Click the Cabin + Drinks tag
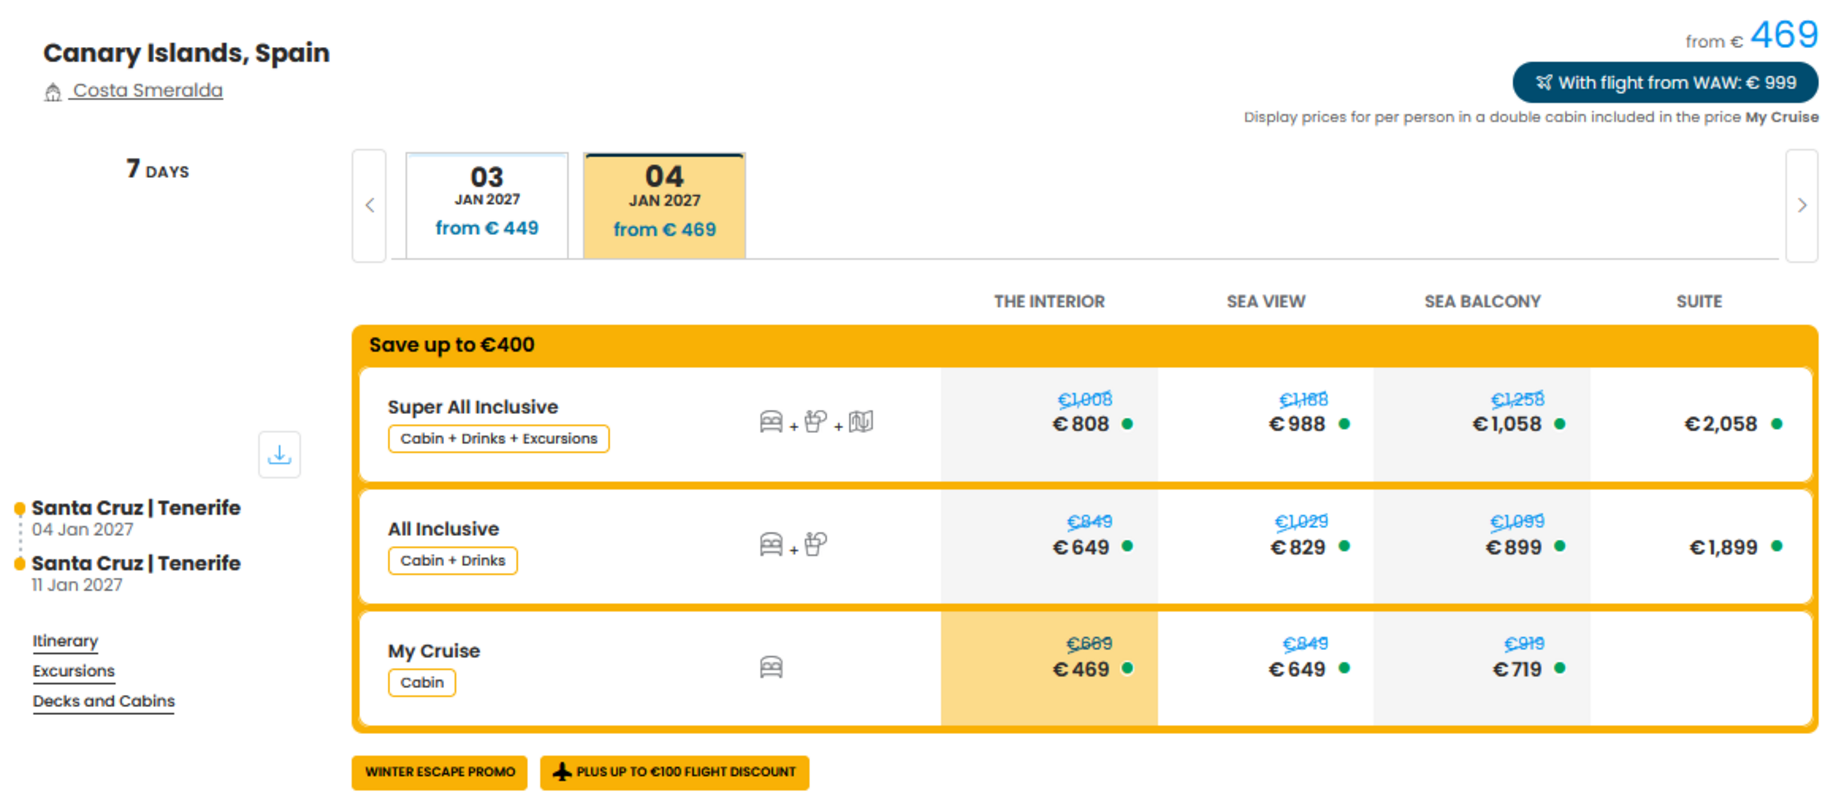The width and height of the screenshot is (1825, 800). pyautogui.click(x=453, y=561)
